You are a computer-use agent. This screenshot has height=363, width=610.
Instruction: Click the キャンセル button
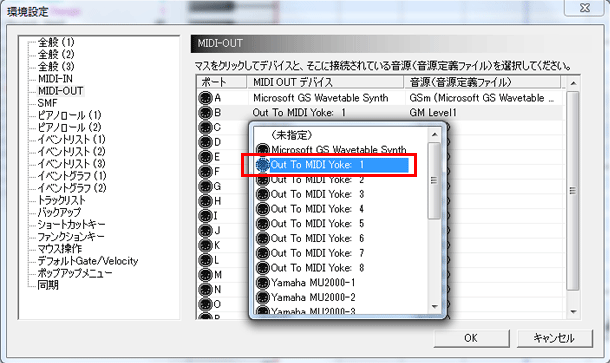click(x=554, y=338)
